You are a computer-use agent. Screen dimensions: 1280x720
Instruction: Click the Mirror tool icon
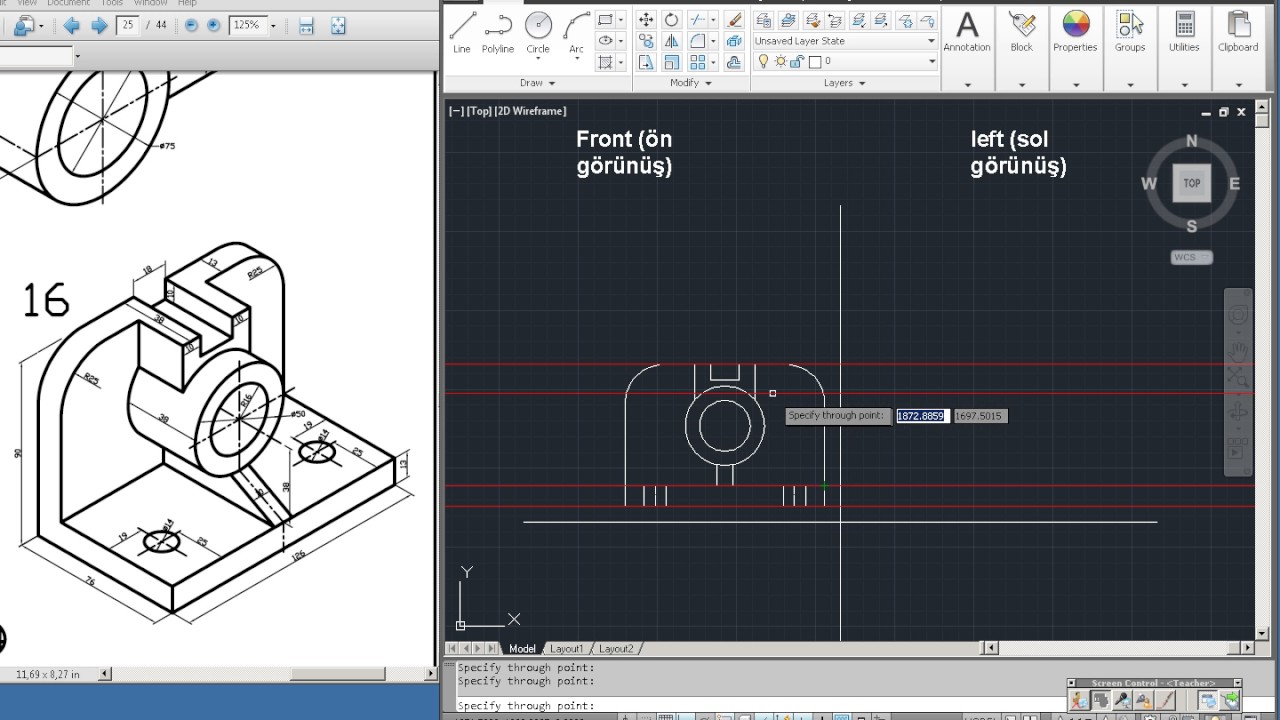pyautogui.click(x=671, y=41)
